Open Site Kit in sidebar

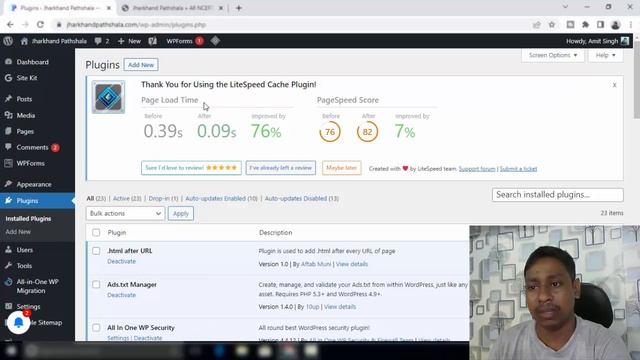pos(27,78)
